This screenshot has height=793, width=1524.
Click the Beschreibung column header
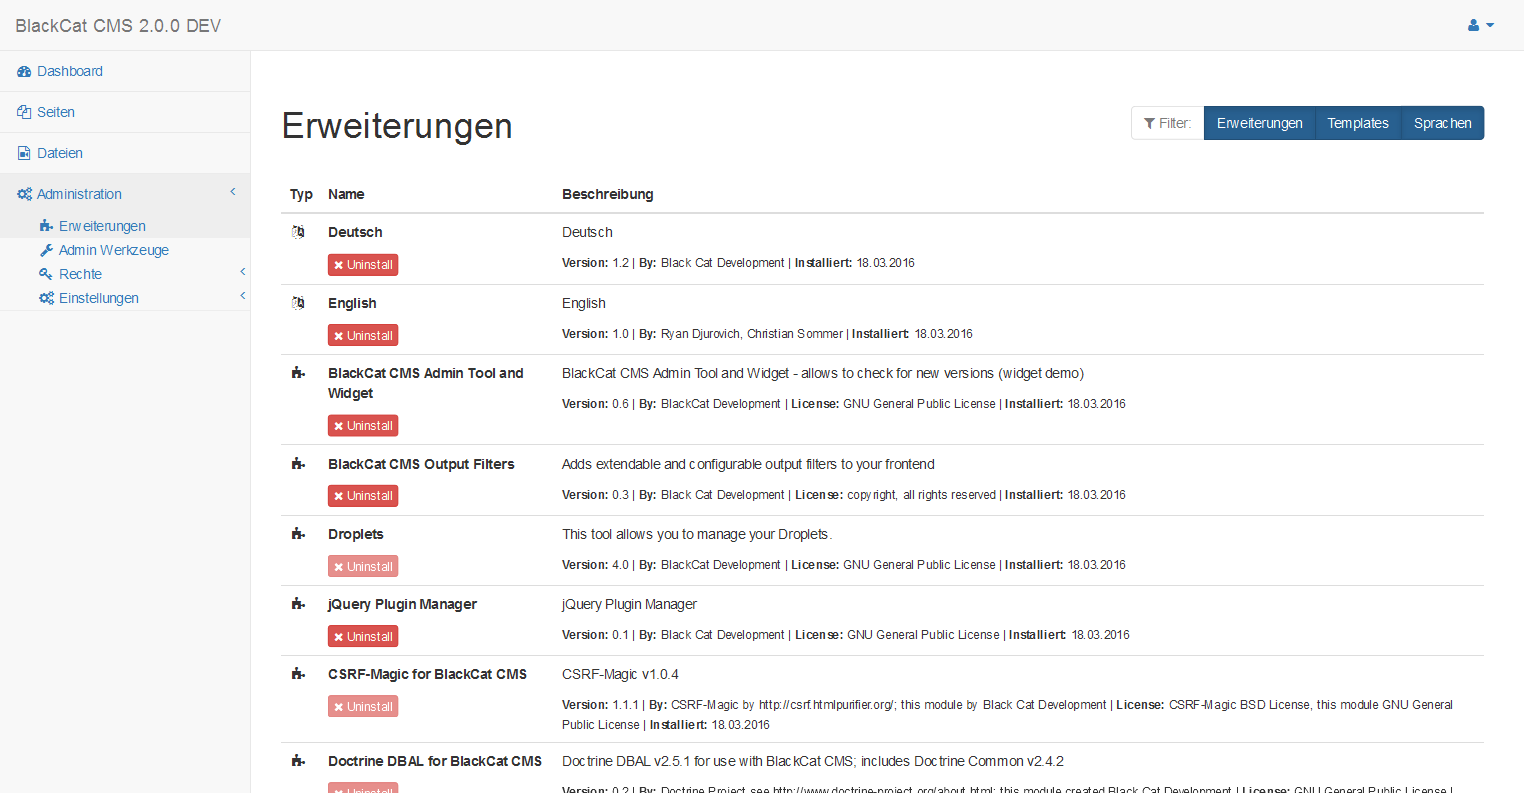(608, 194)
